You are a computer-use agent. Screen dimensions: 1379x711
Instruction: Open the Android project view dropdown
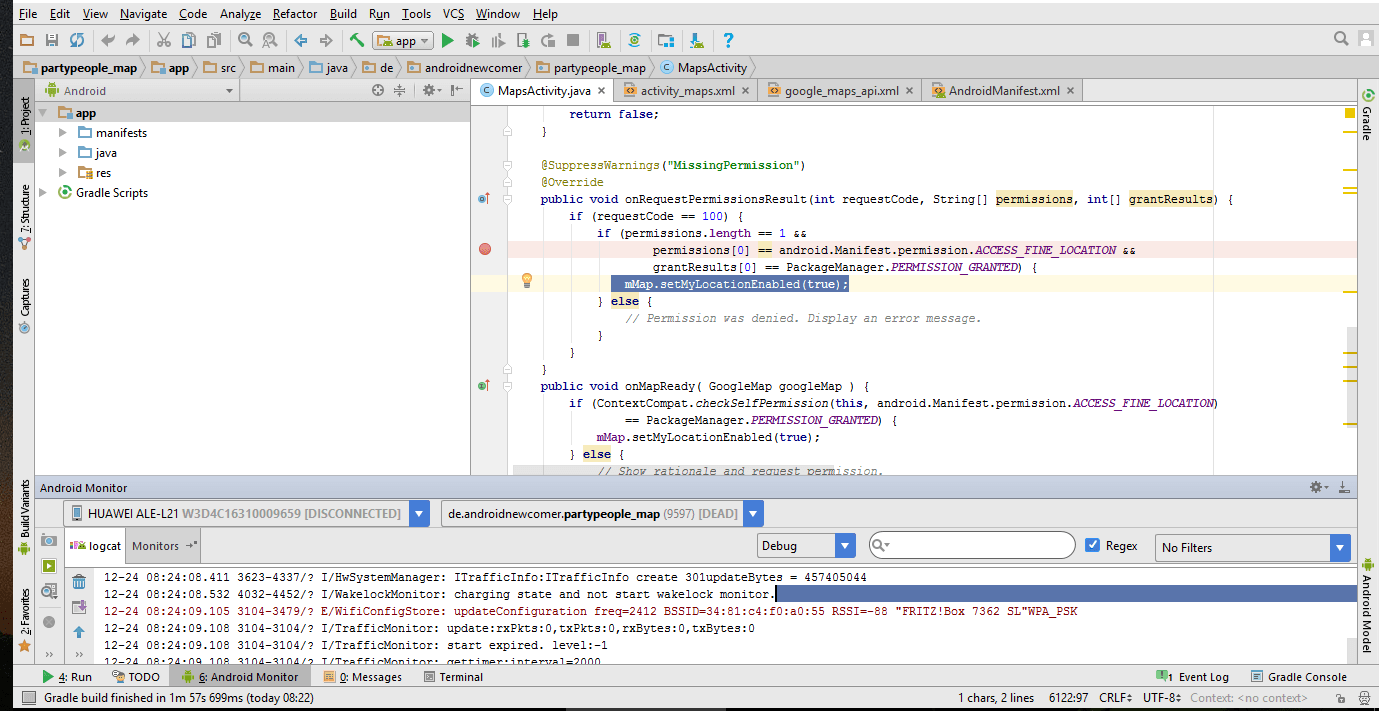(139, 90)
